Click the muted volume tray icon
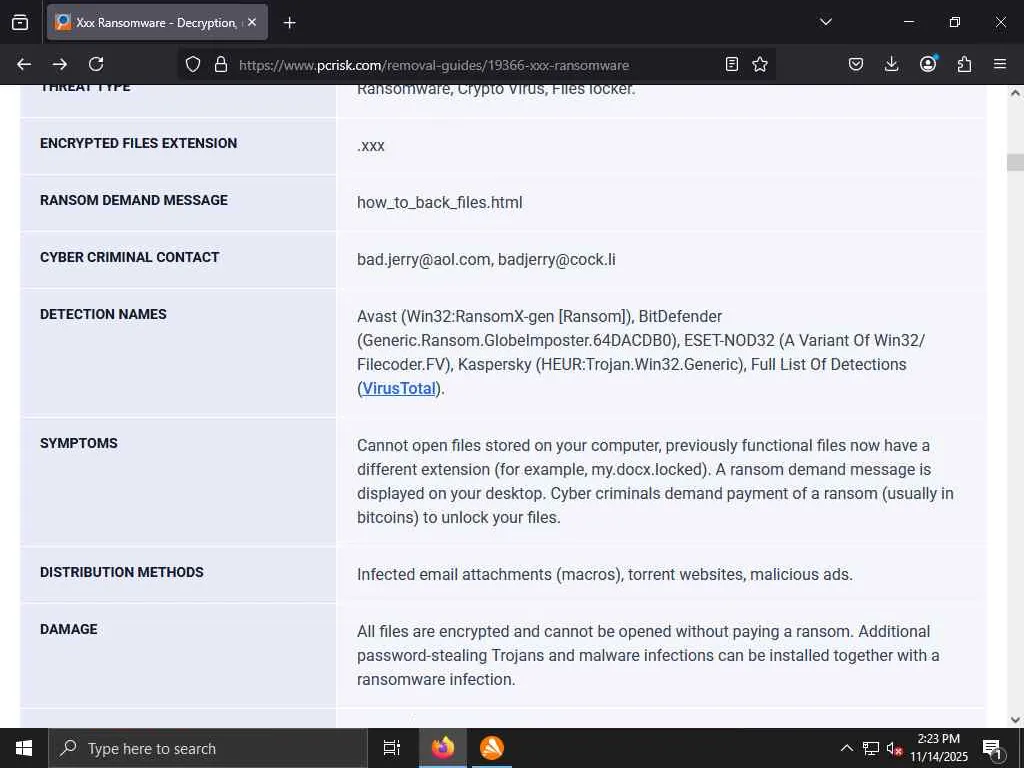 pos(894,748)
